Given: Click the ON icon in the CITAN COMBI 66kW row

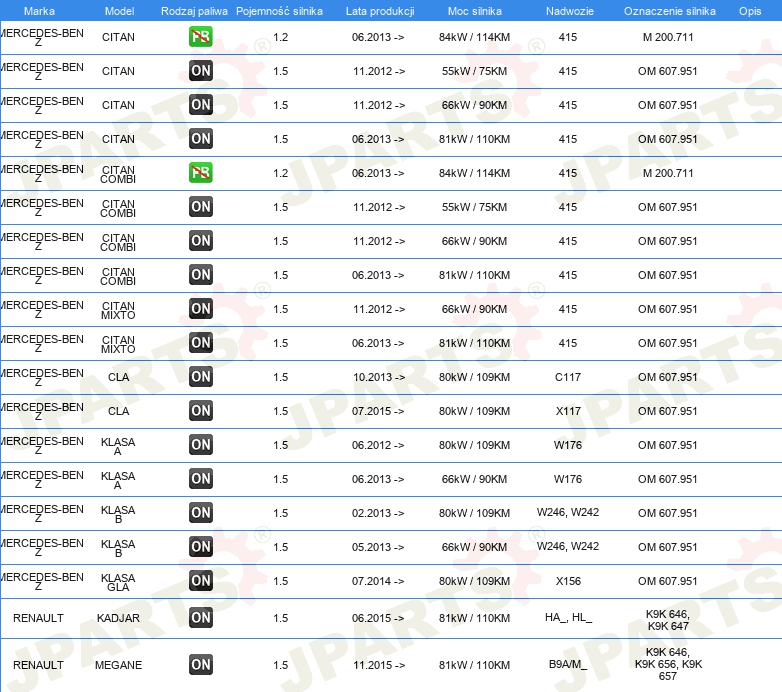Looking at the screenshot, I should tap(200, 241).
